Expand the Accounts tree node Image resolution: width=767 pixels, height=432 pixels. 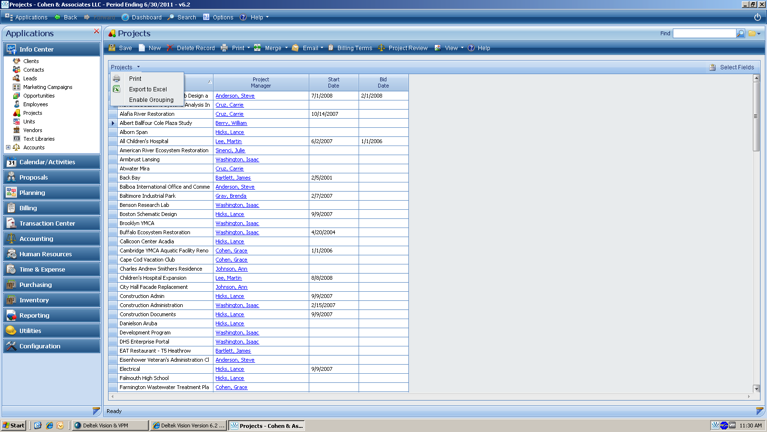coord(8,147)
